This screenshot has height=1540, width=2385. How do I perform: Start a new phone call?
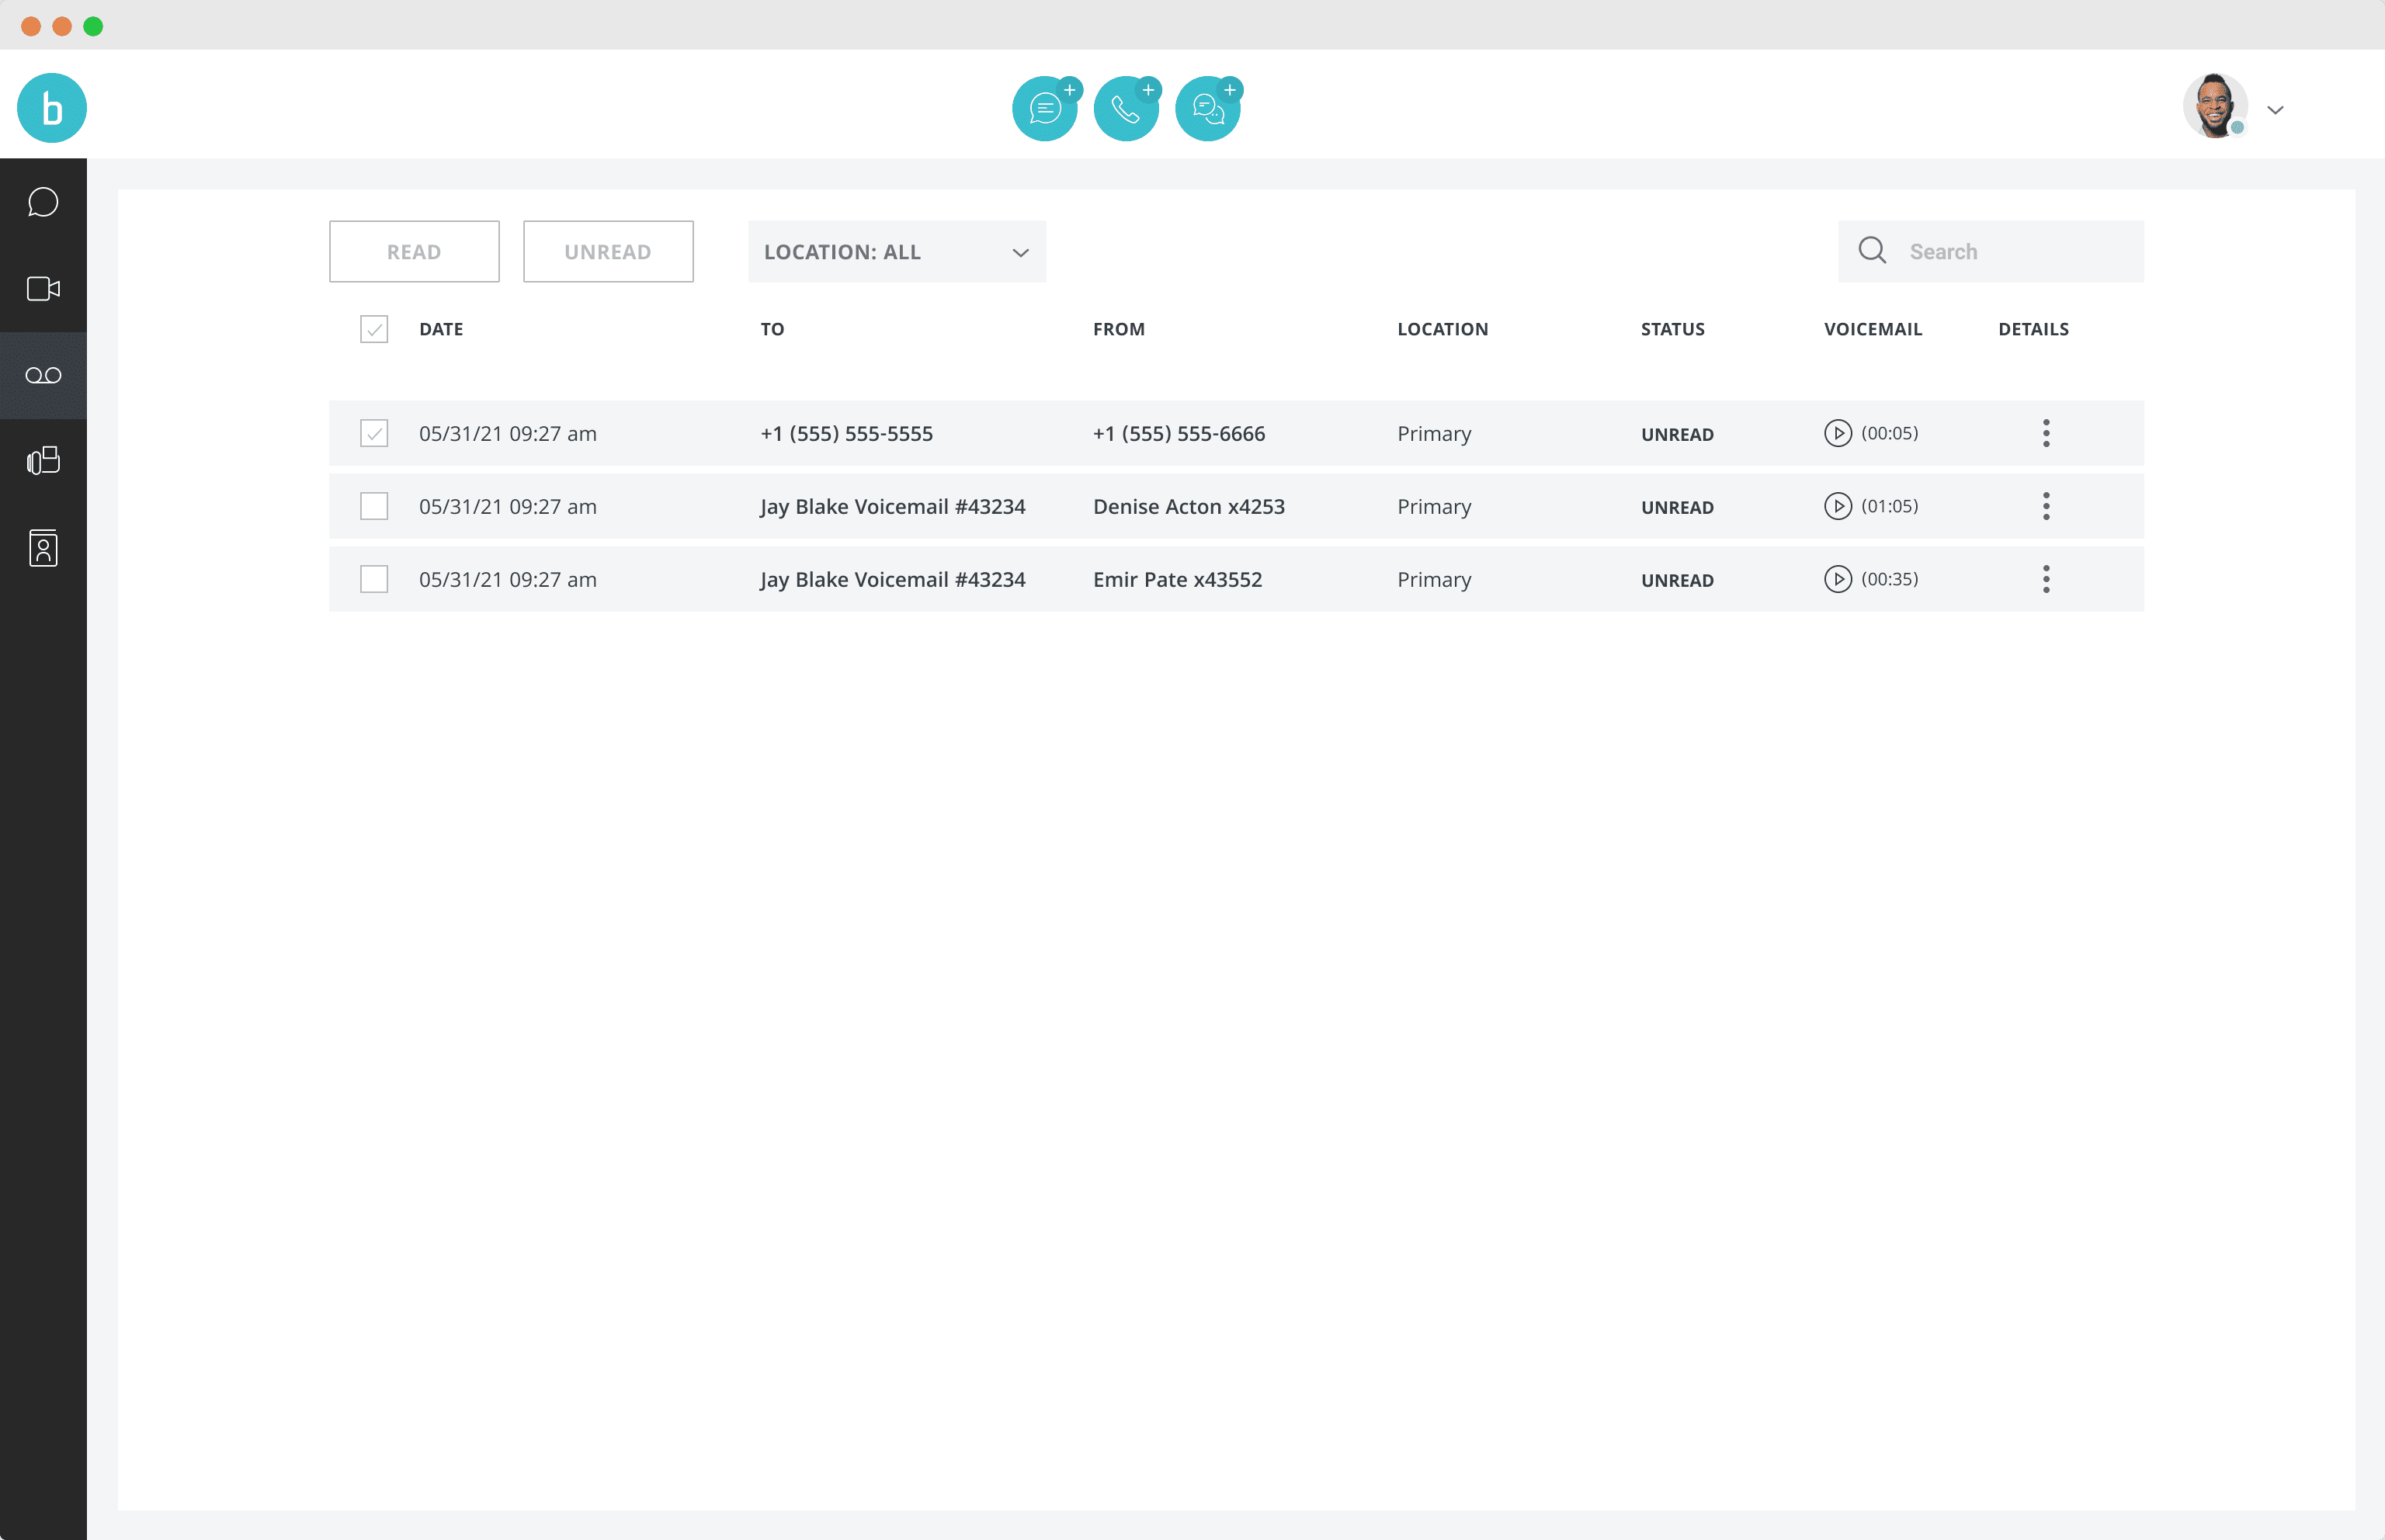(x=1126, y=108)
